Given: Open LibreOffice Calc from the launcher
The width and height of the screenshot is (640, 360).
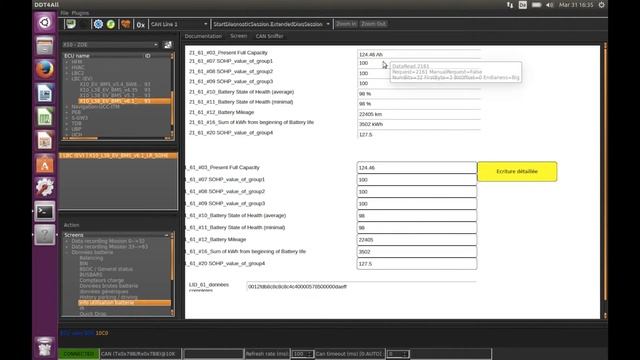Looking at the screenshot, I should (44, 117).
